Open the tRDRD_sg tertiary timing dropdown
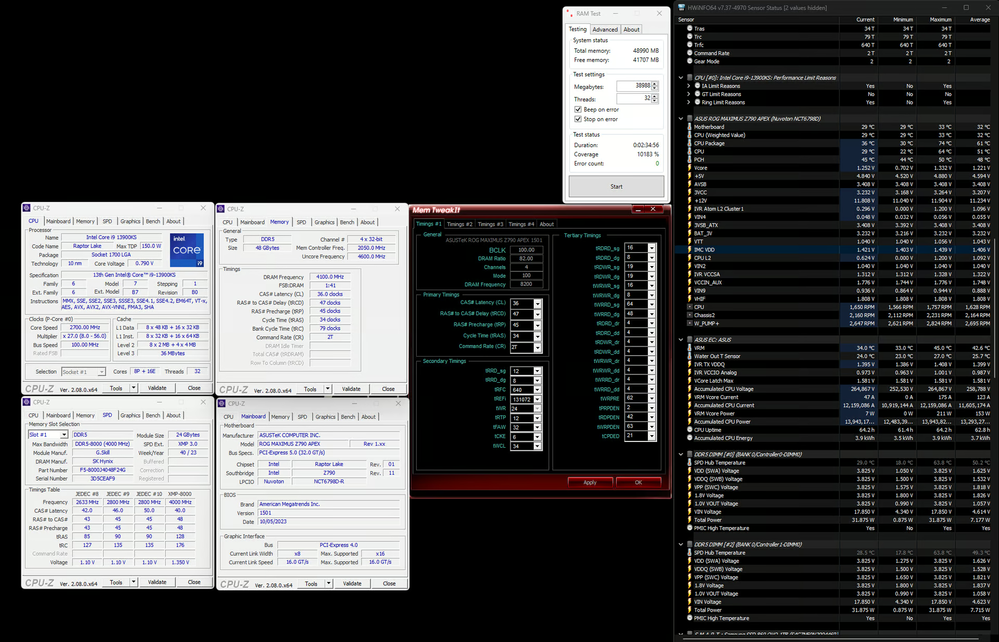999x642 pixels. [651, 248]
